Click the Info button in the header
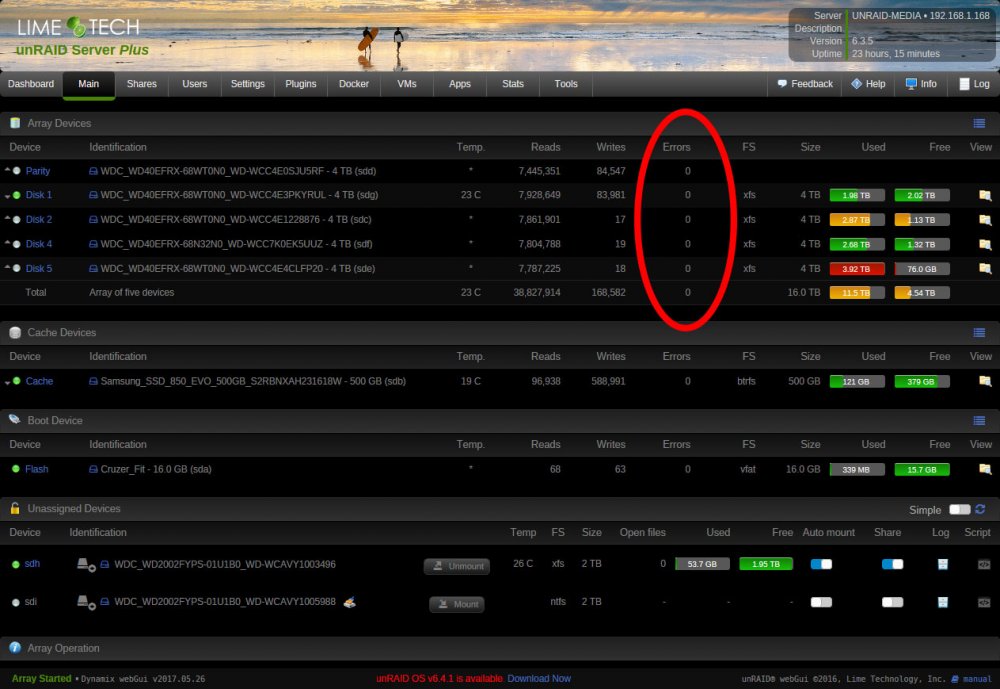Image resolution: width=1000 pixels, height=689 pixels. 921,84
